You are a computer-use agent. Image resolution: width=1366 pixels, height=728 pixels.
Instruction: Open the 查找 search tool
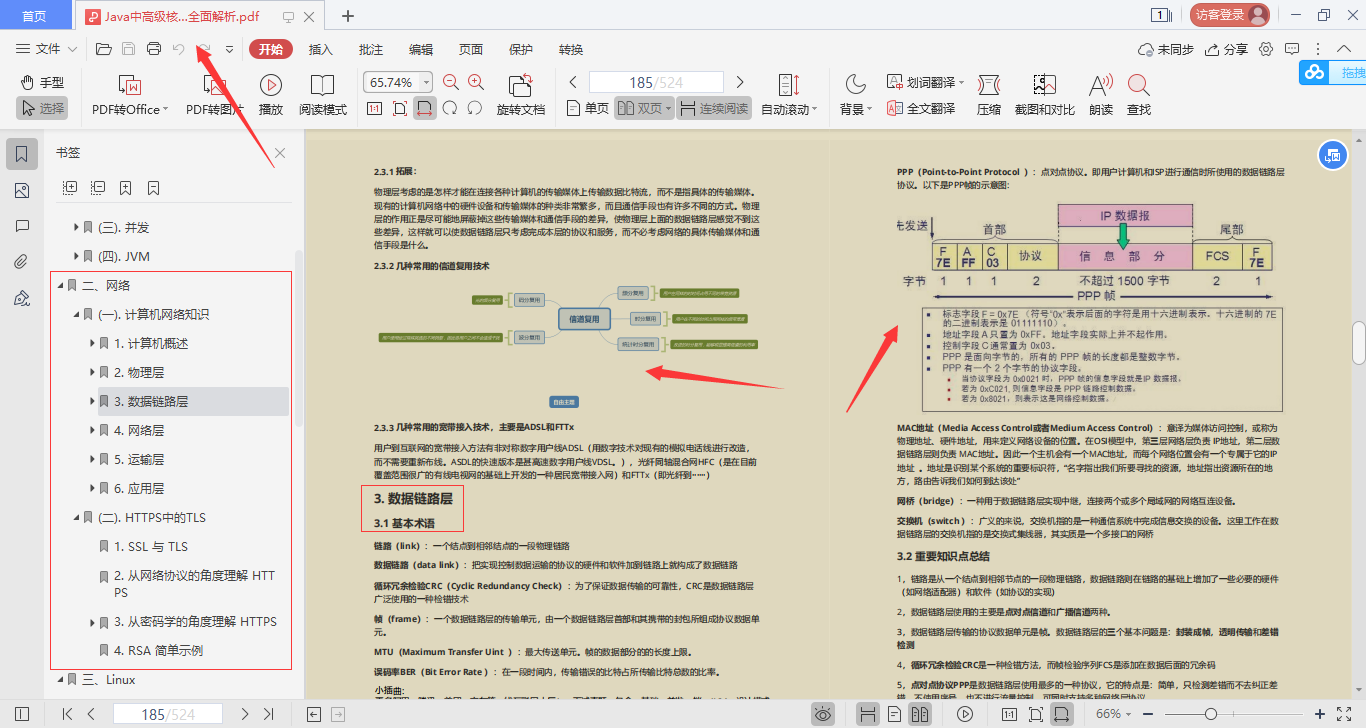1138,96
